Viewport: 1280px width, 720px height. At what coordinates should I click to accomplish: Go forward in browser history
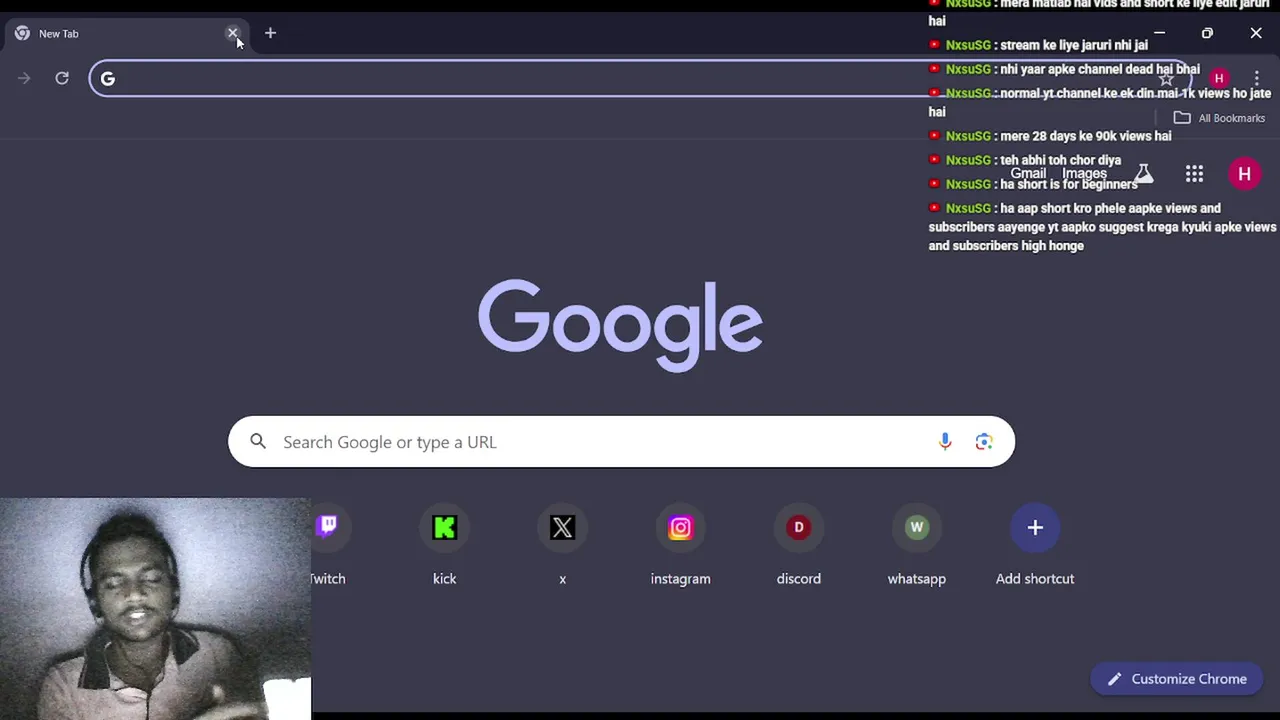point(24,78)
